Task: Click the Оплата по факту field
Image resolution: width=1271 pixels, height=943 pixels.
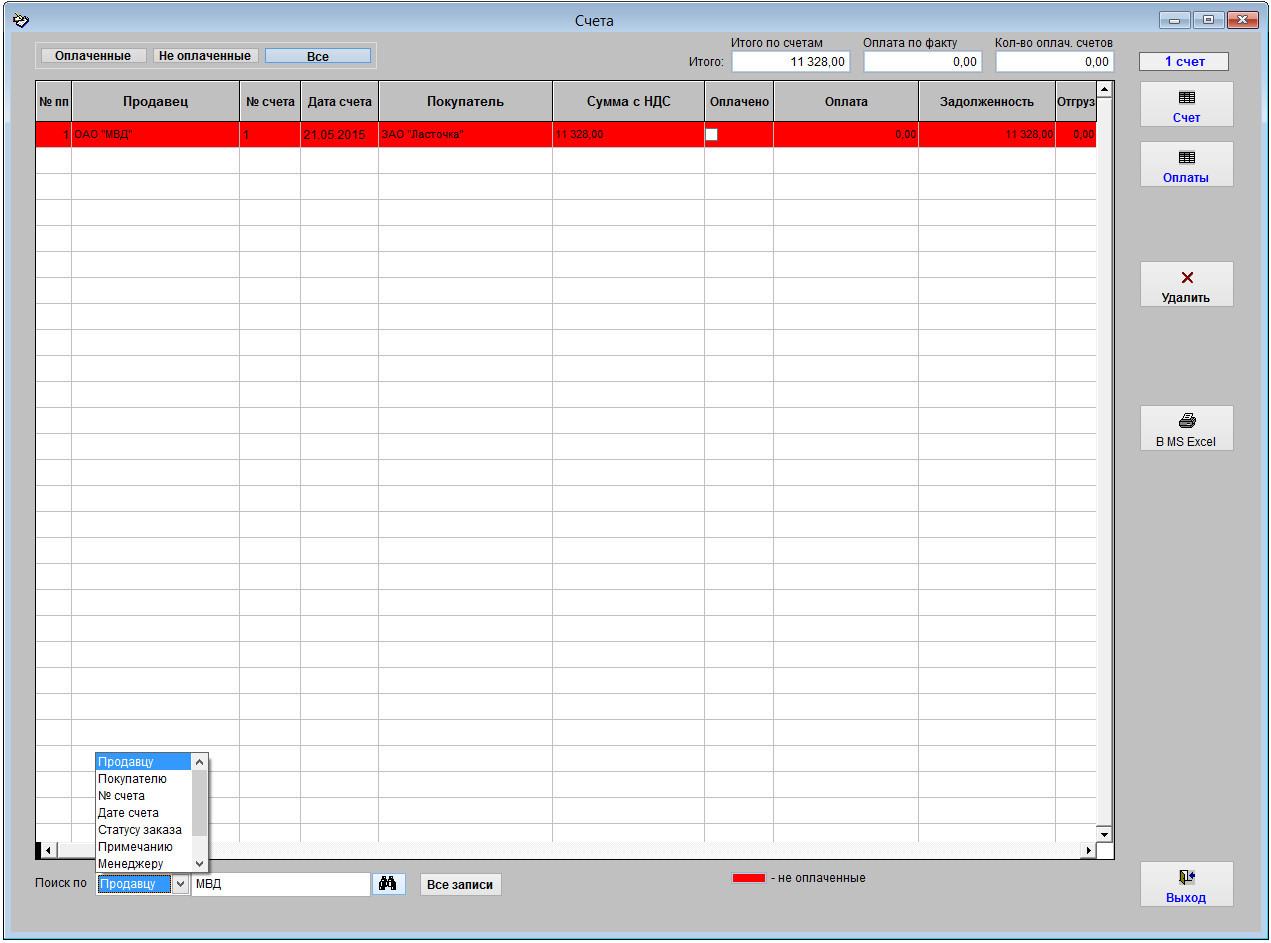Action: pos(923,62)
